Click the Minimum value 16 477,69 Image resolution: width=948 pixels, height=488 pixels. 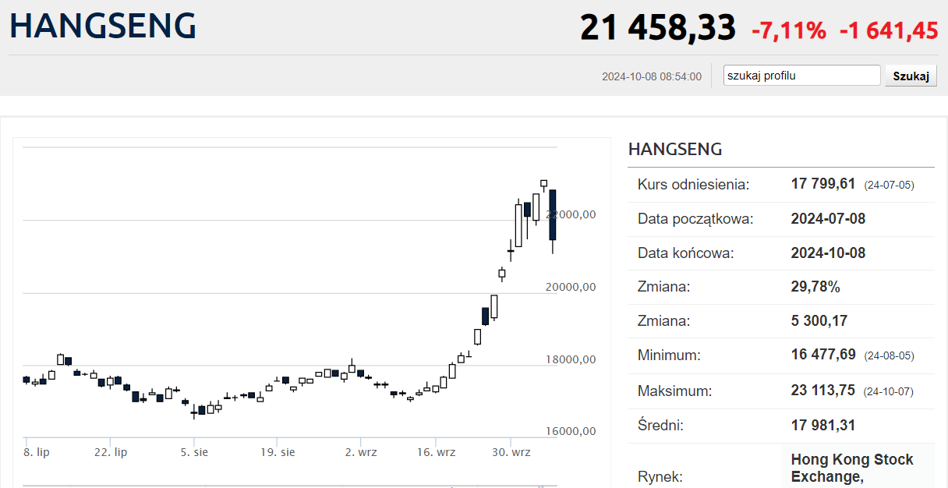click(823, 355)
